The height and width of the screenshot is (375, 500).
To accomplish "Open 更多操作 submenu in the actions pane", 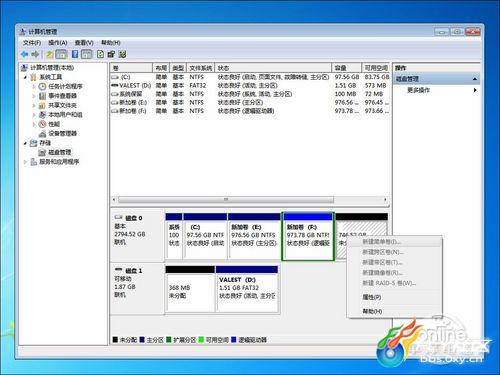I will pyautogui.click(x=436, y=90).
